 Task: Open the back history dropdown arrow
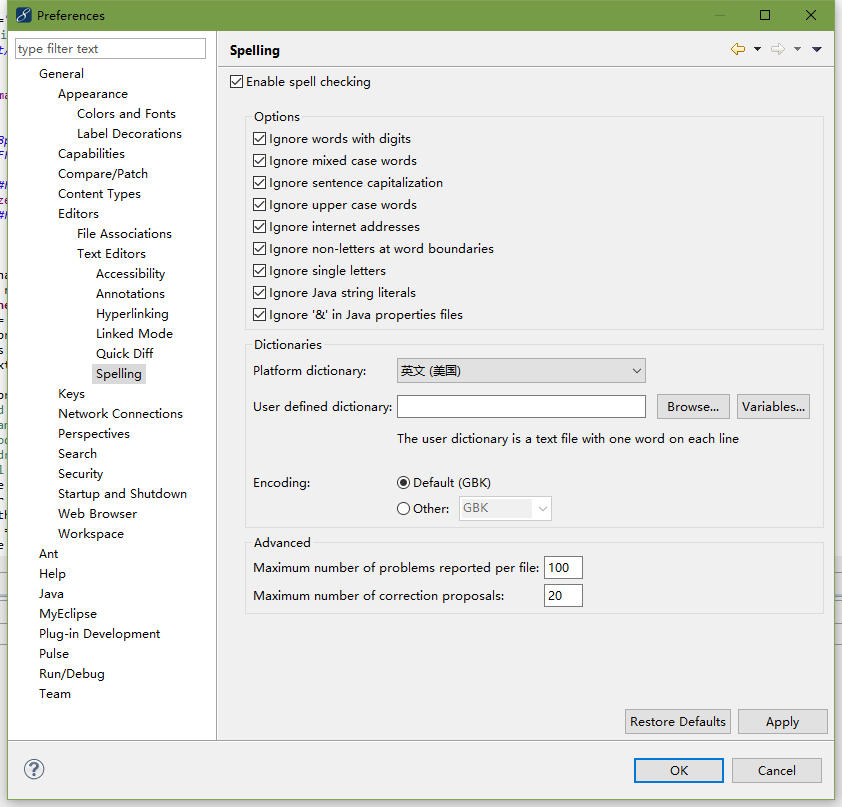757,49
